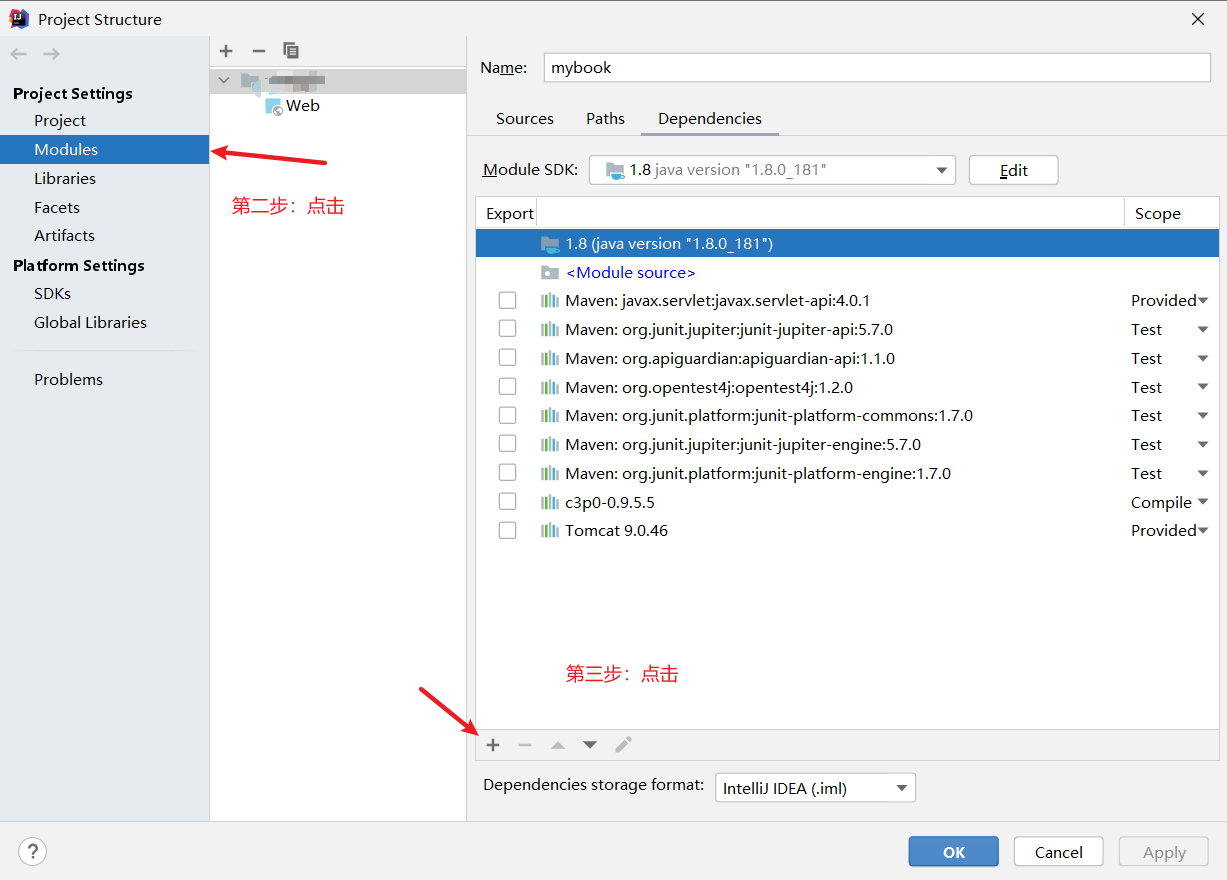Click the Cancel button

[1058, 852]
